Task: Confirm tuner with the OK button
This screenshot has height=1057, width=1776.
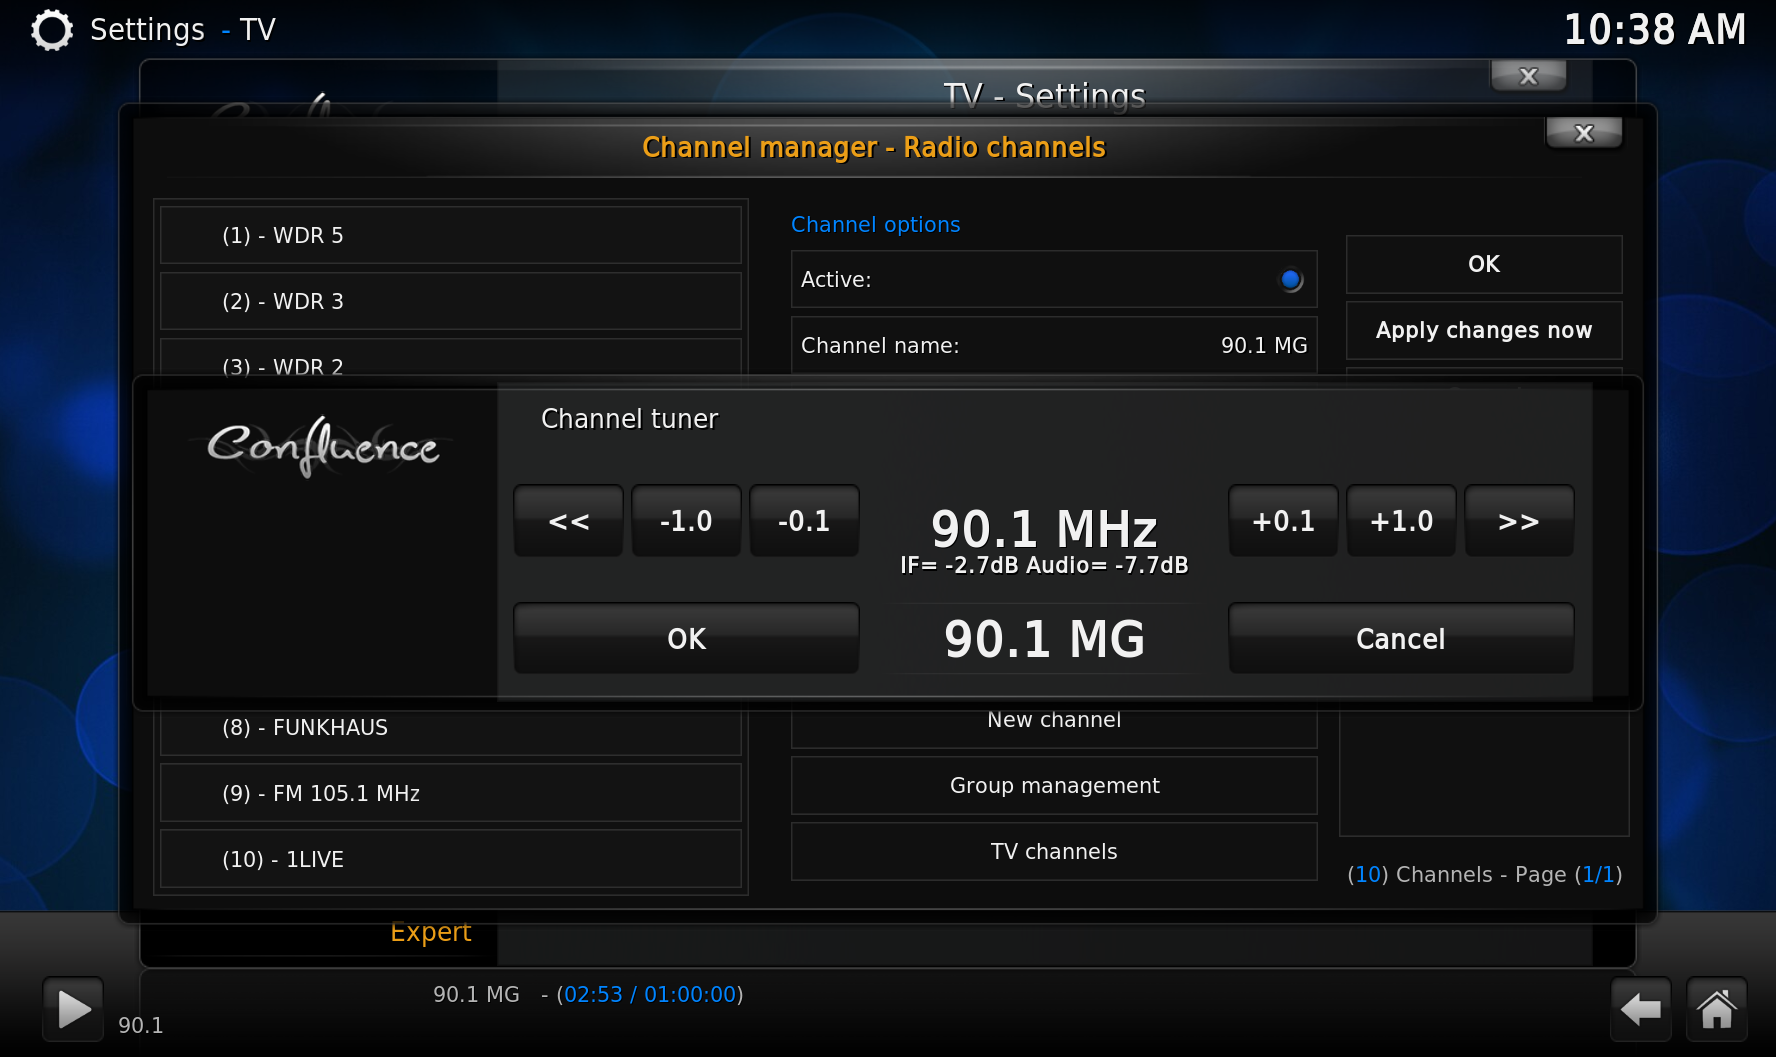Action: [x=686, y=639]
